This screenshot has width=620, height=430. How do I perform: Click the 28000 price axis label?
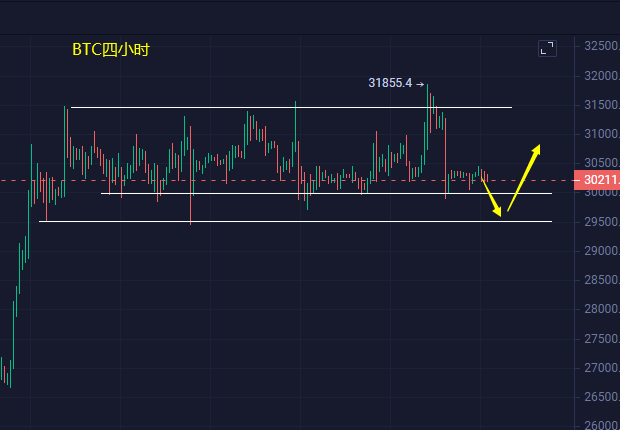pyautogui.click(x=602, y=309)
